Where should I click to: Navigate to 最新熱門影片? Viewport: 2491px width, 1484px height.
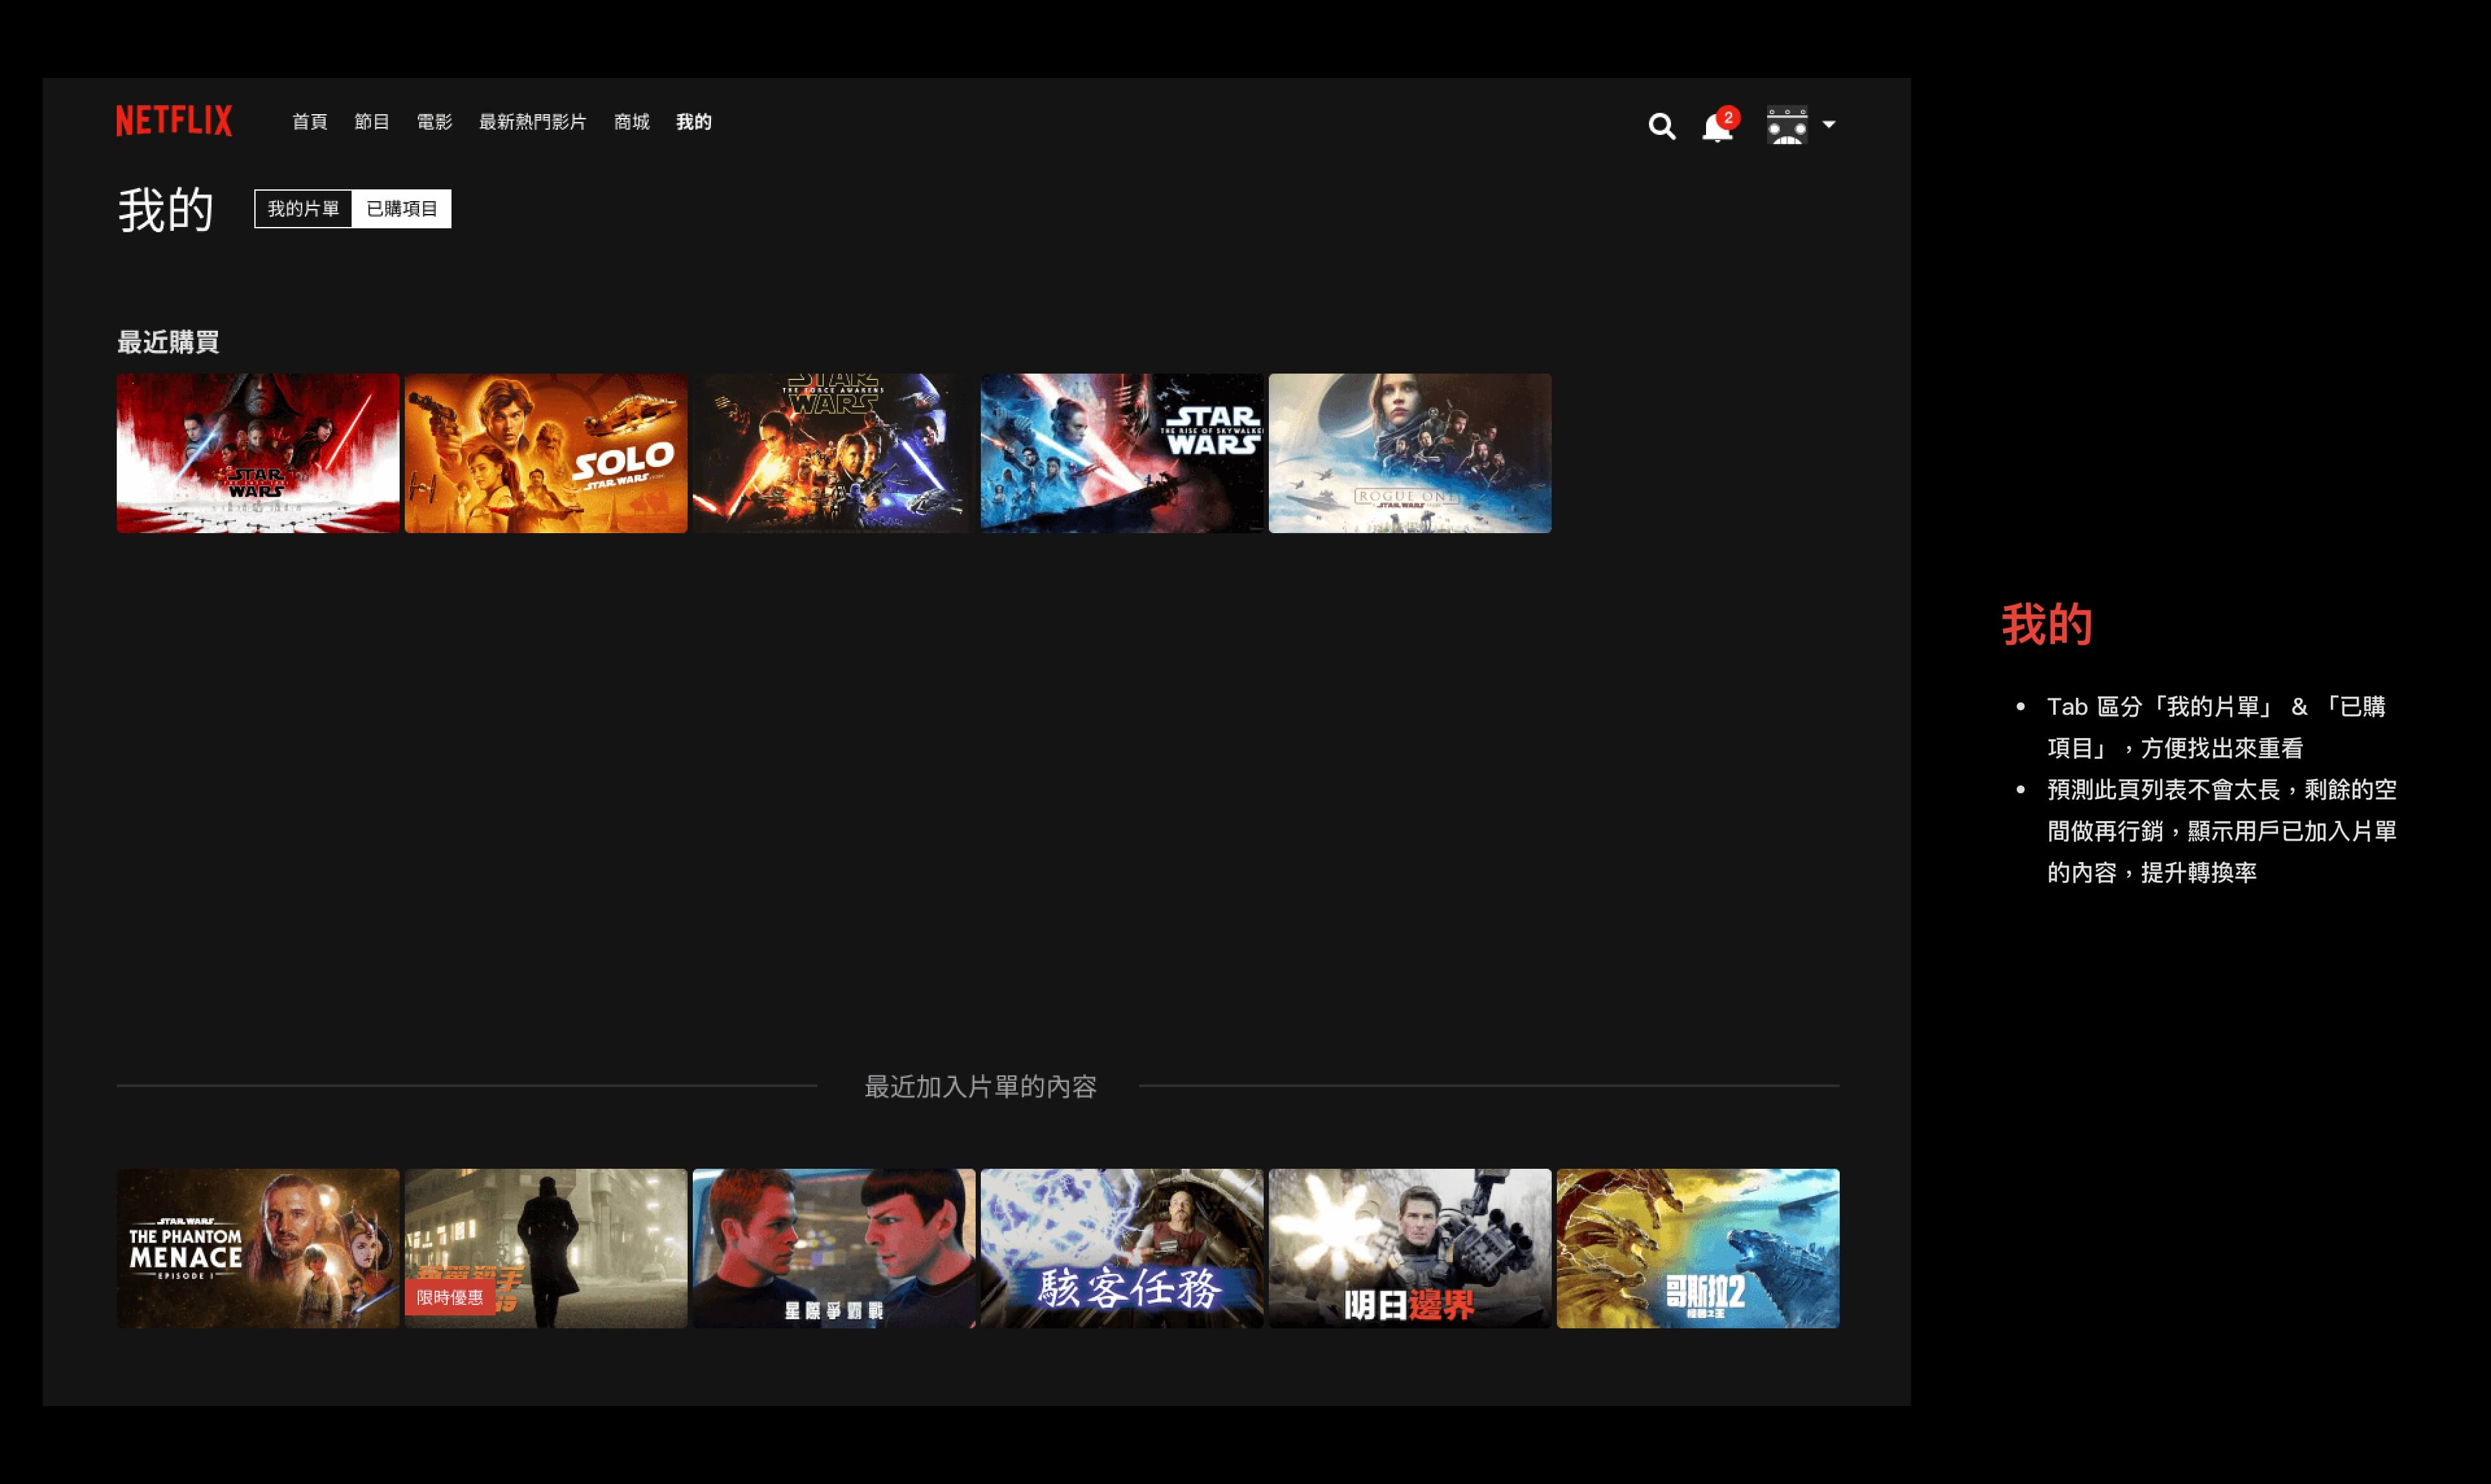[x=532, y=122]
